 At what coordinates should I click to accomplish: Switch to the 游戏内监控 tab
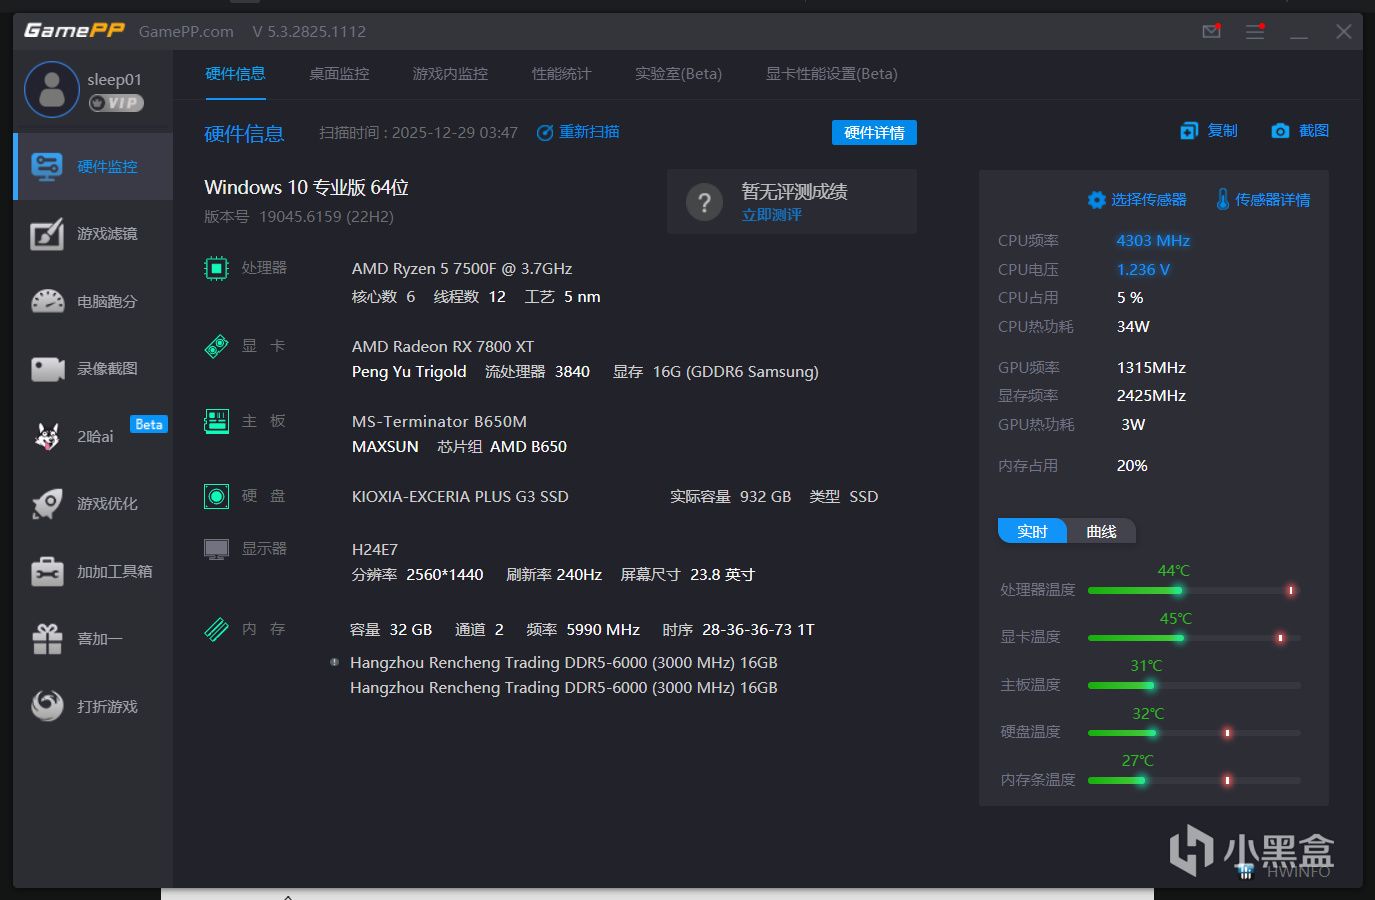point(450,74)
